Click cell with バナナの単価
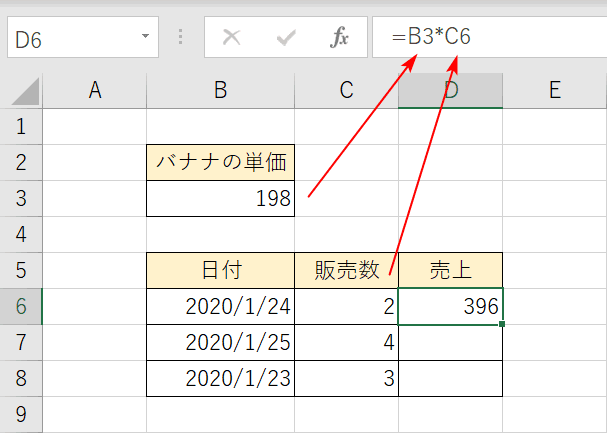The height and width of the screenshot is (433, 607). pos(221,163)
